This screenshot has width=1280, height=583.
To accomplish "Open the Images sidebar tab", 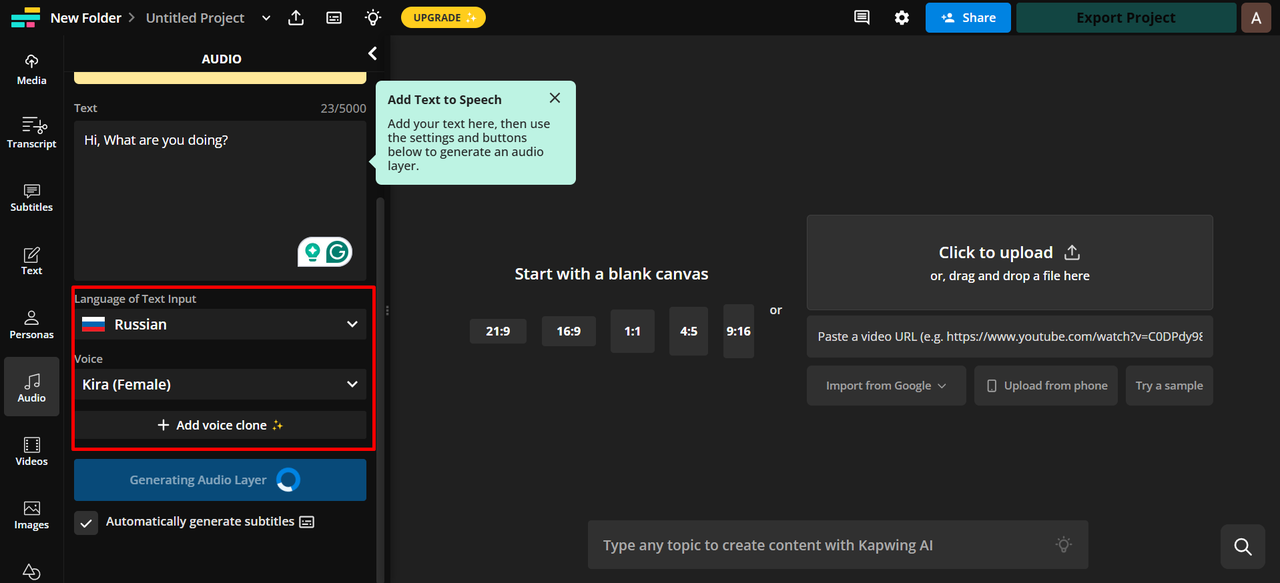I will (31, 514).
